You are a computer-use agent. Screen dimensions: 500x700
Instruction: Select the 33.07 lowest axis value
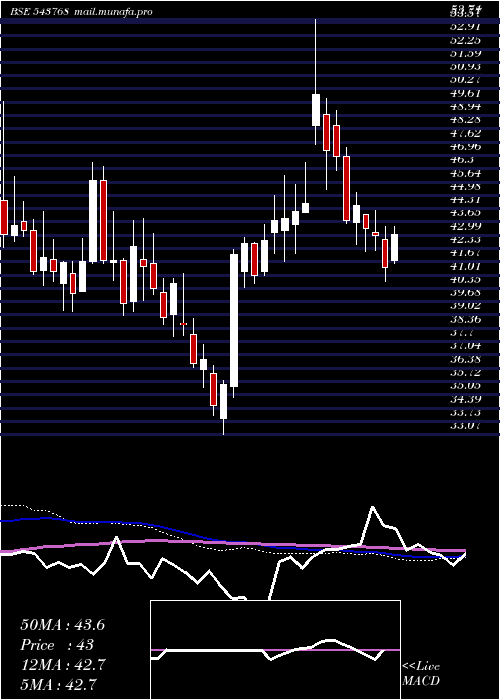pos(466,425)
